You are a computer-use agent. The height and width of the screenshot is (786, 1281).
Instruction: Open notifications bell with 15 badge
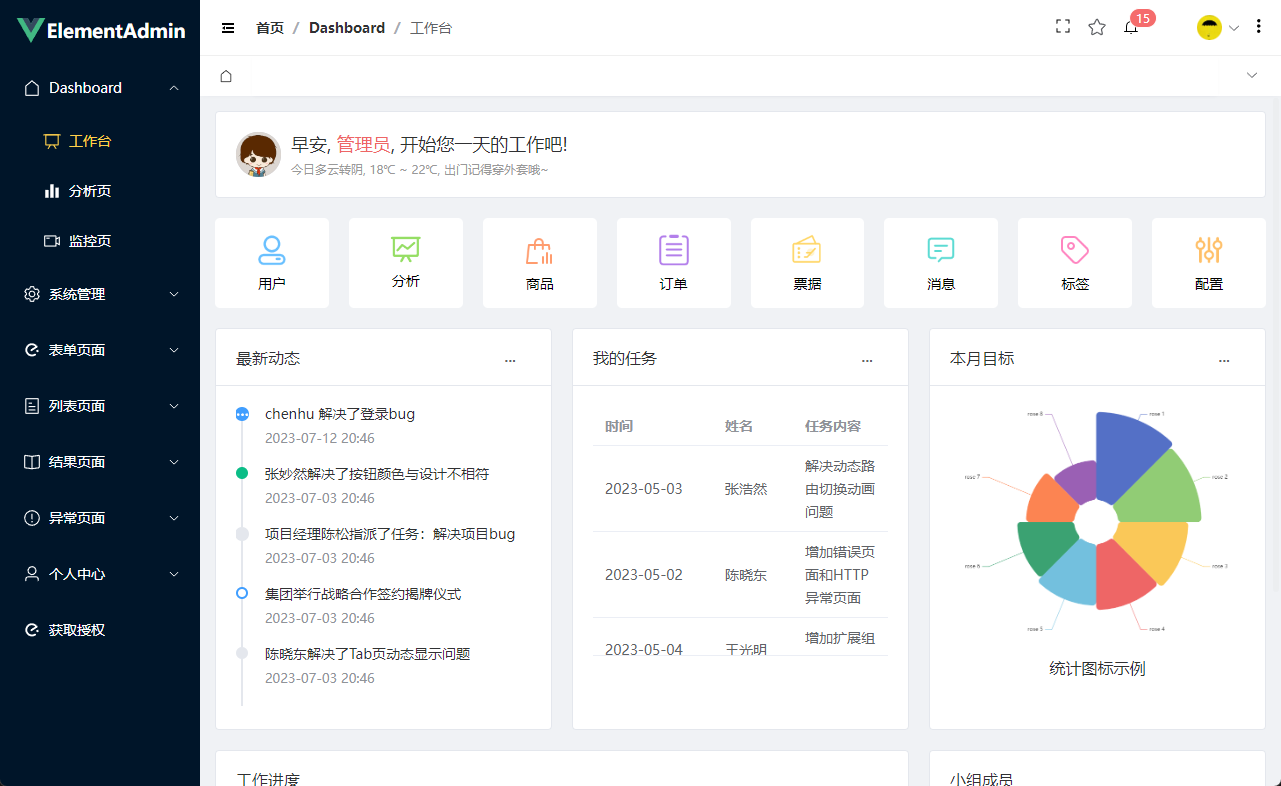pyautogui.click(x=1131, y=27)
